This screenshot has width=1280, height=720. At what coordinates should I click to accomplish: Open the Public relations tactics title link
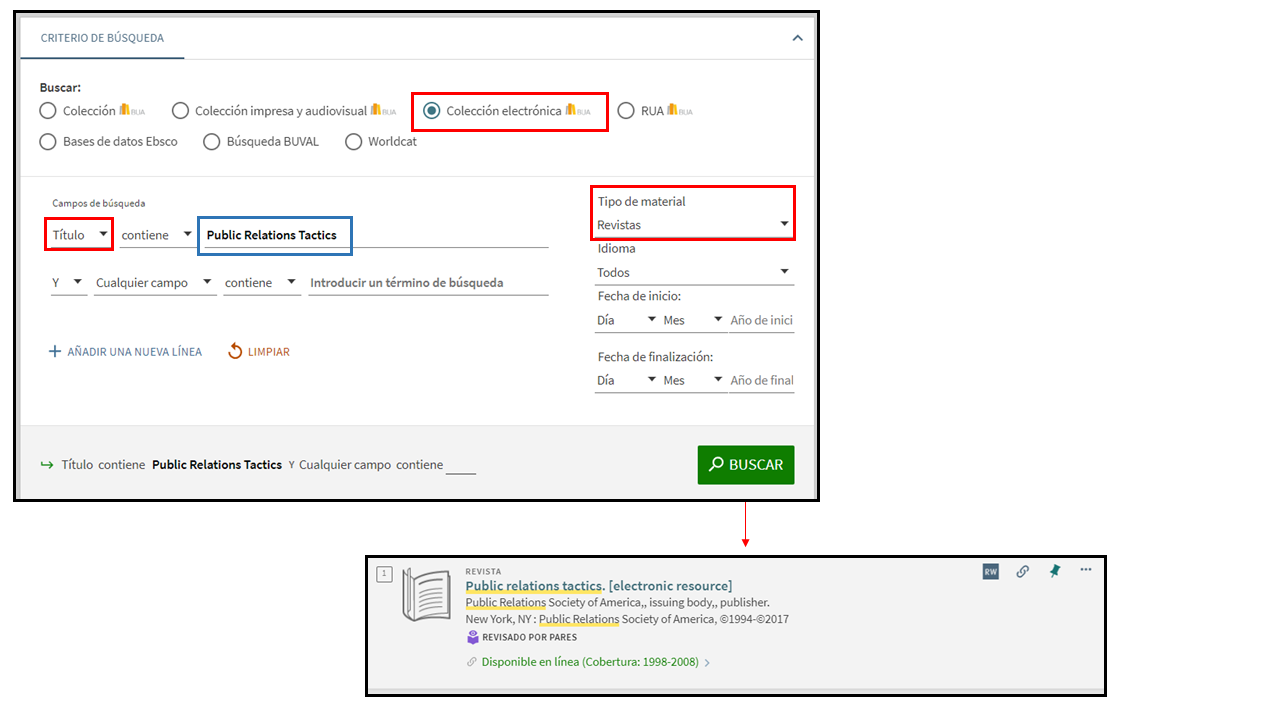pyautogui.click(x=598, y=586)
